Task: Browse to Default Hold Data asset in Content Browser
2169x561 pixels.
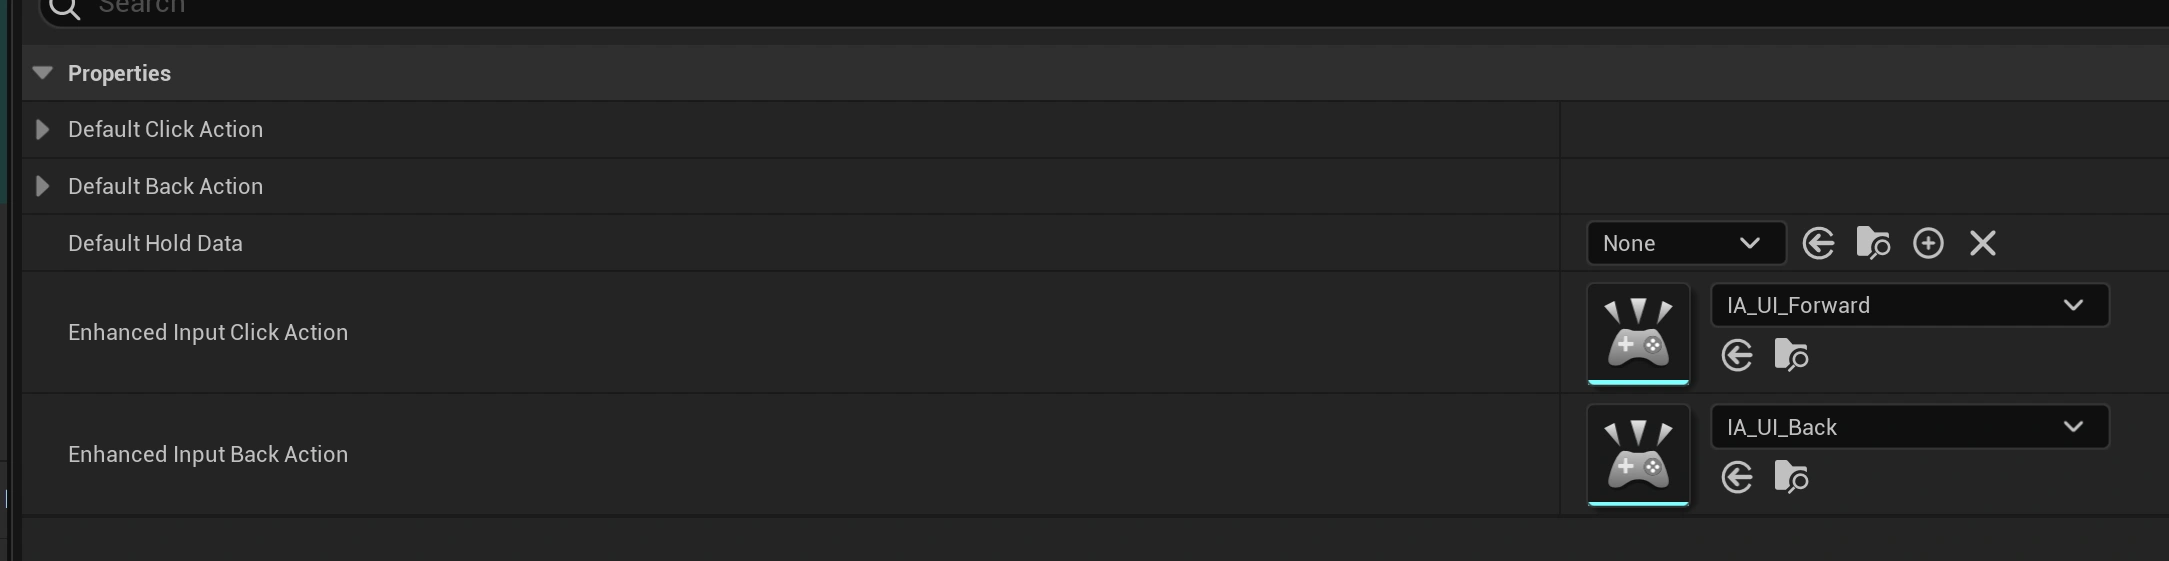Action: 1872,243
